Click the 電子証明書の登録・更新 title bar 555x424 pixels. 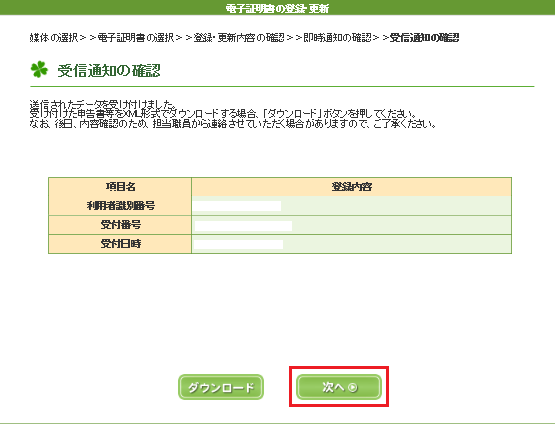[278, 8]
